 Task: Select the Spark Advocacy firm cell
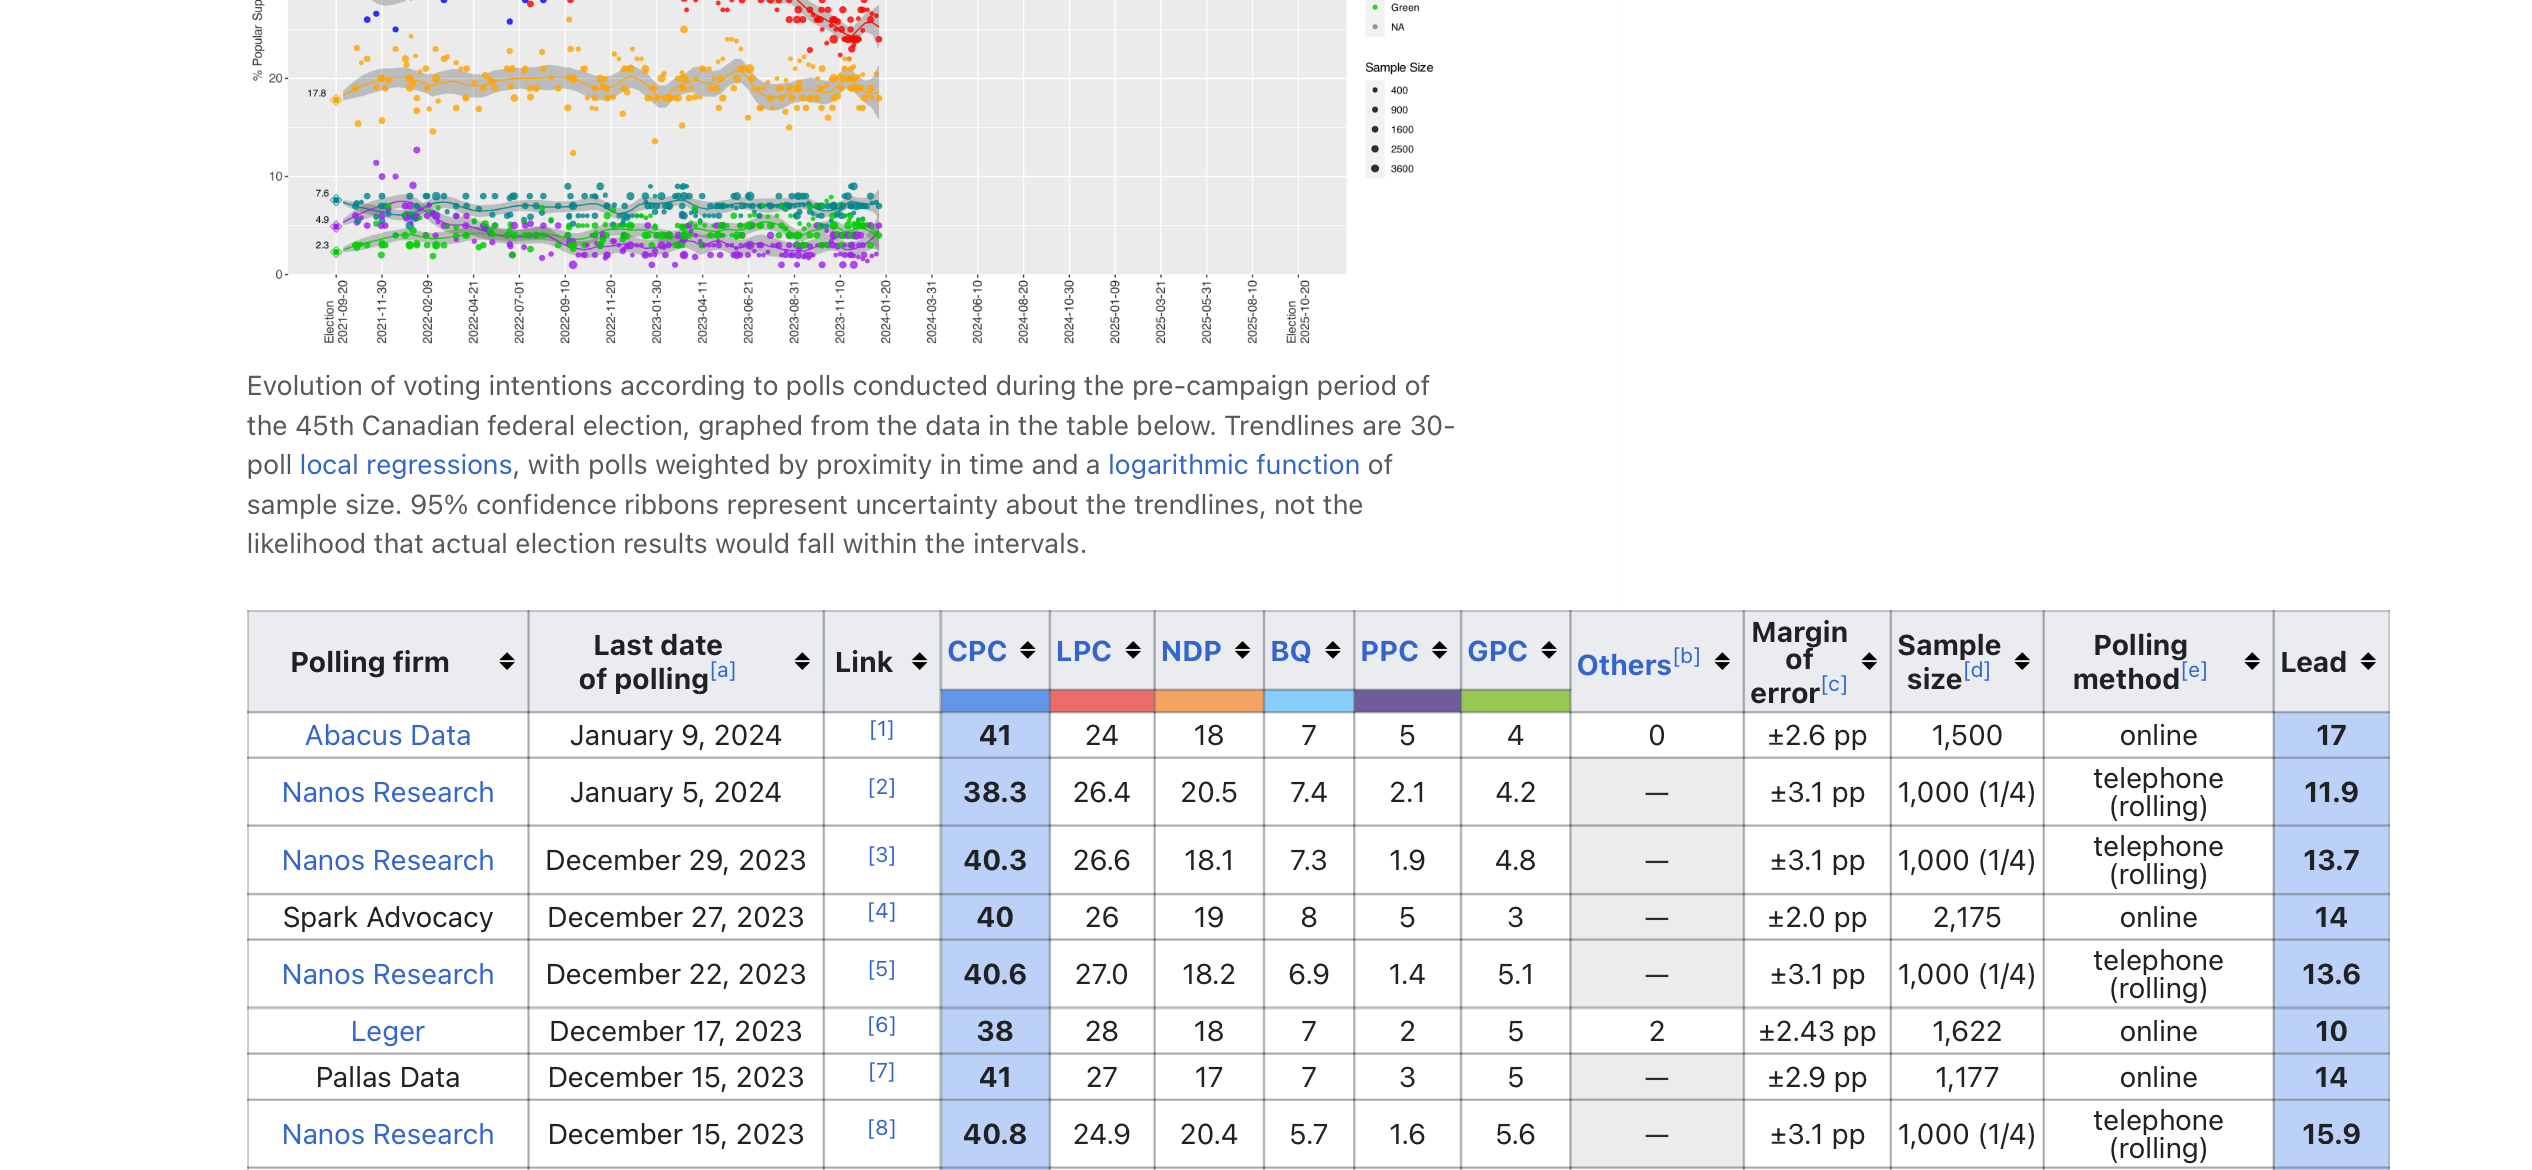tap(388, 917)
